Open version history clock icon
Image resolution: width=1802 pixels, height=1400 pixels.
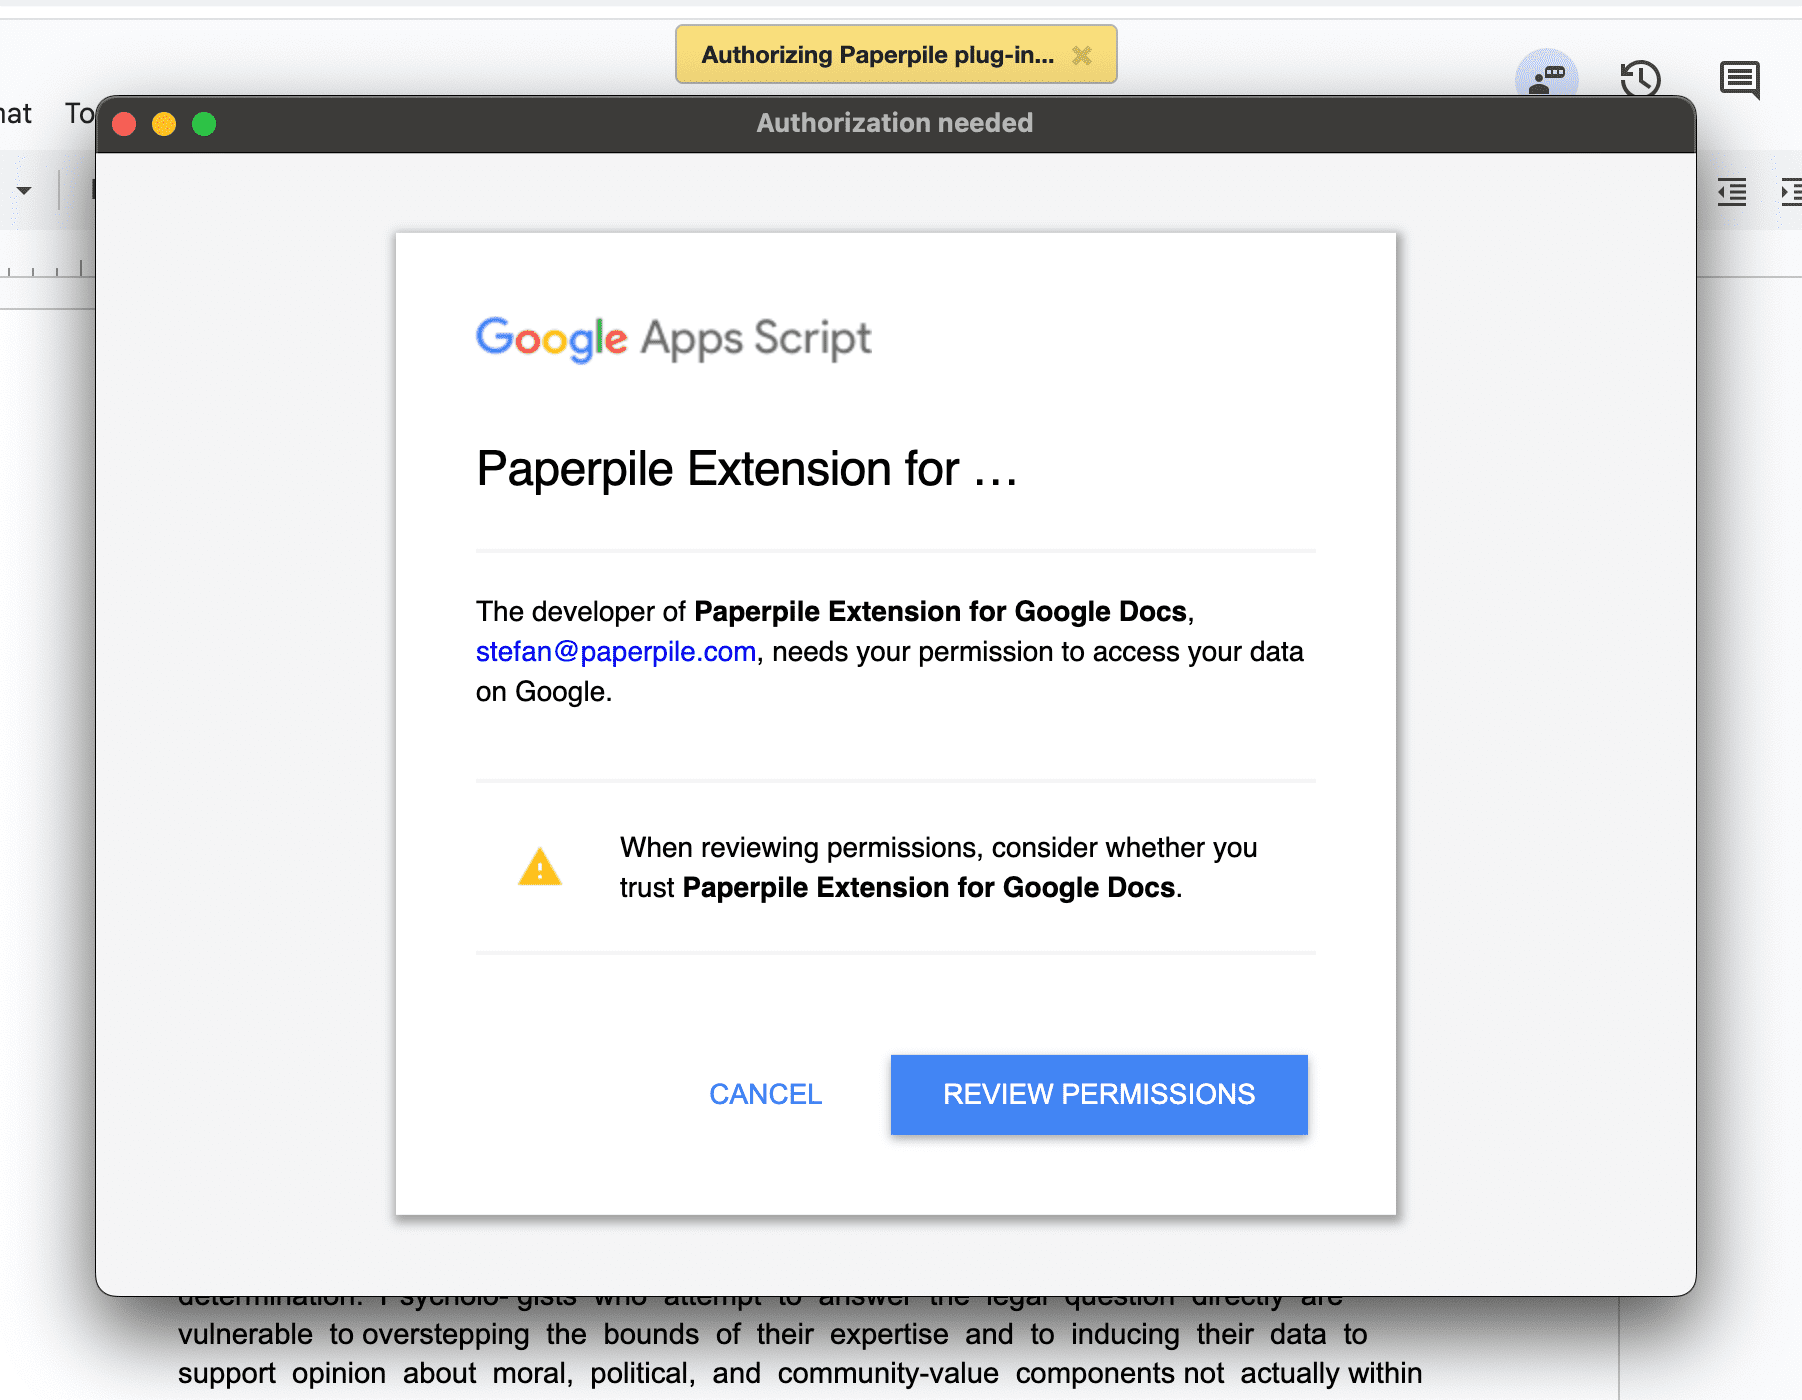point(1640,78)
